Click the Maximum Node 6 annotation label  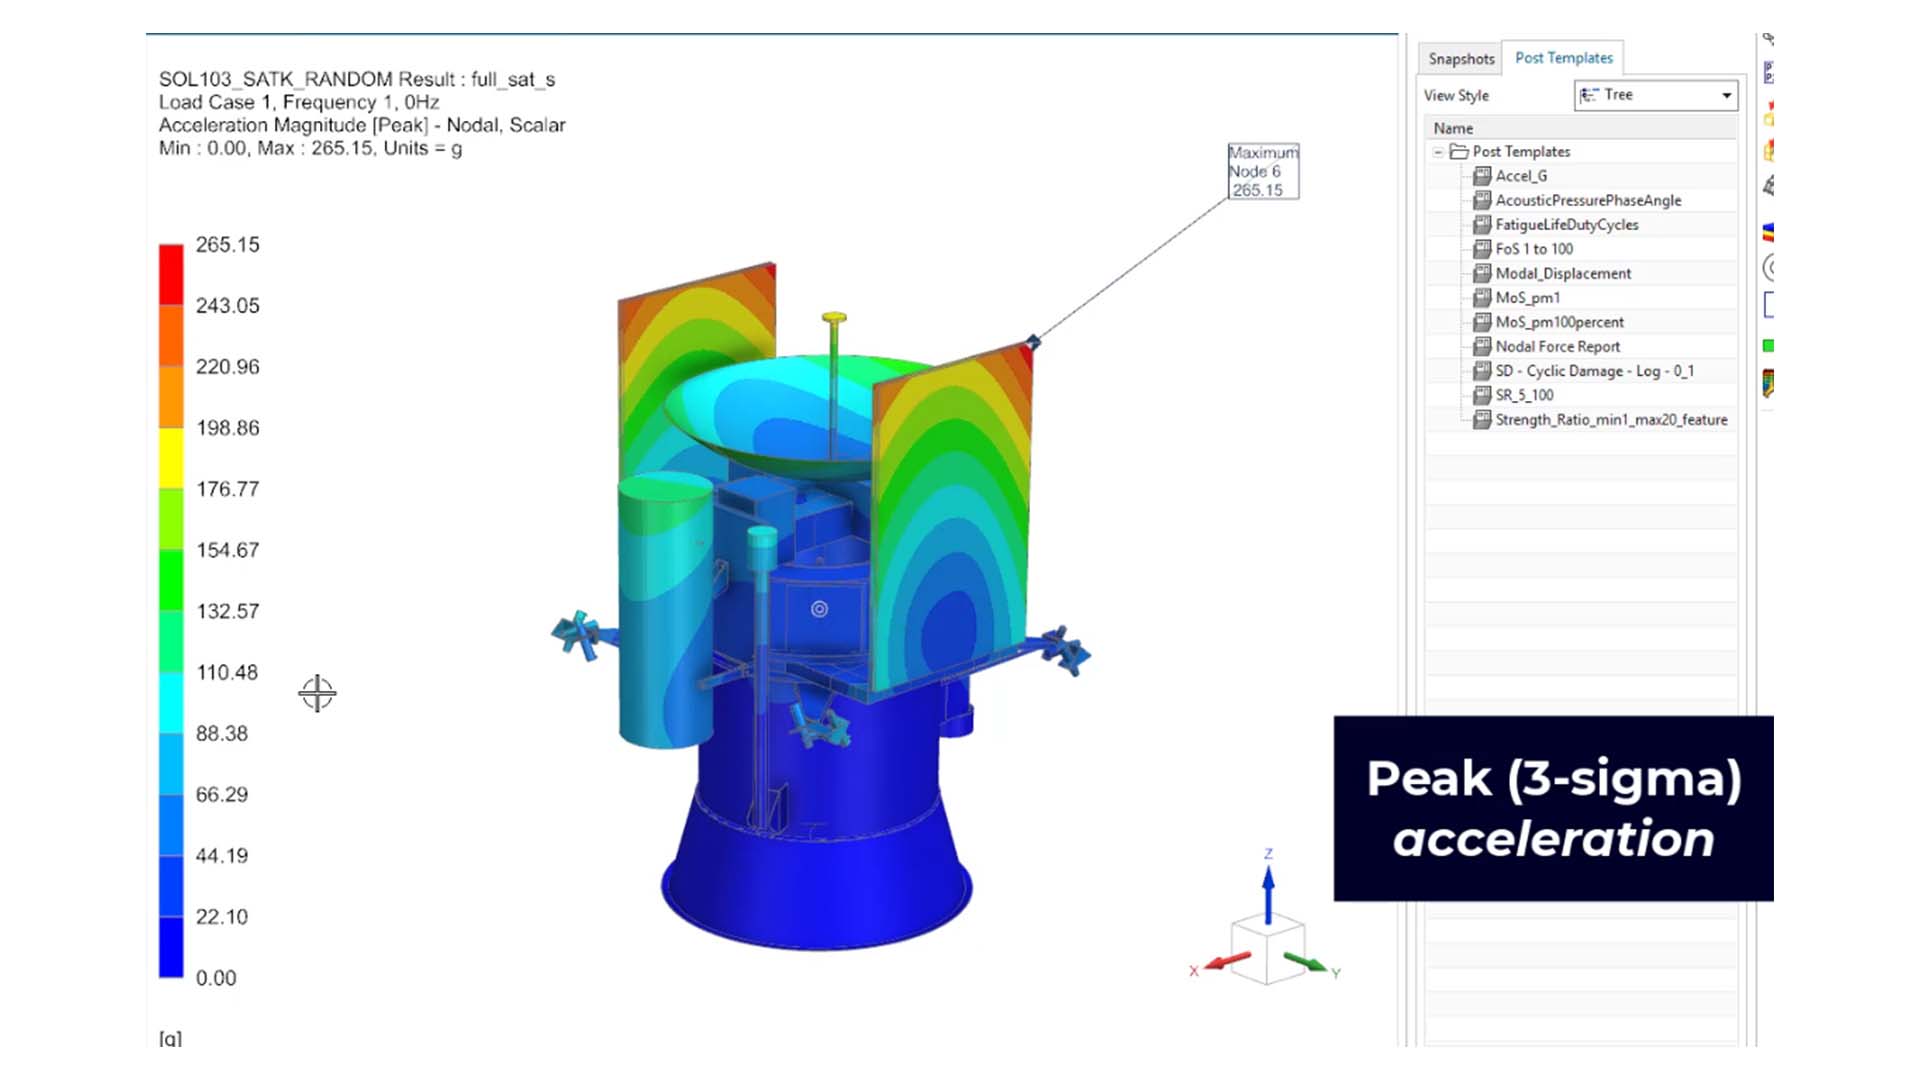1262,171
